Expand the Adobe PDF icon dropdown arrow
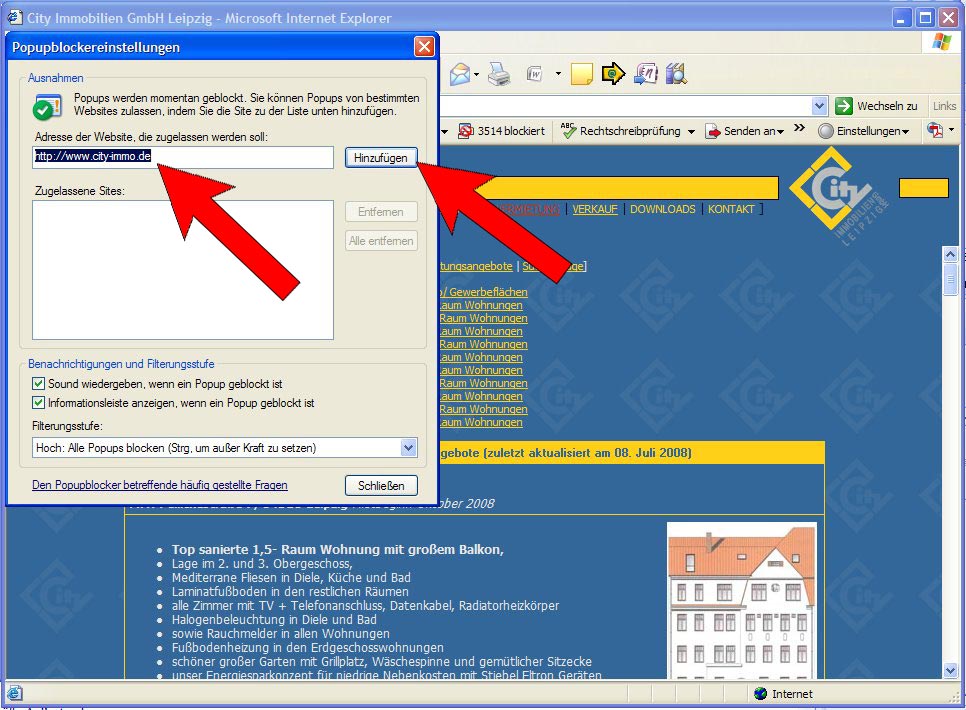Viewport: 966px width, 710px height. coord(952,129)
